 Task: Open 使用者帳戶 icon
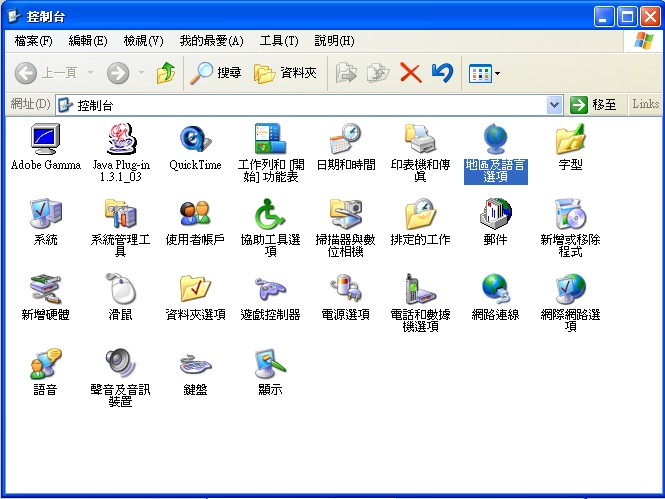click(195, 214)
